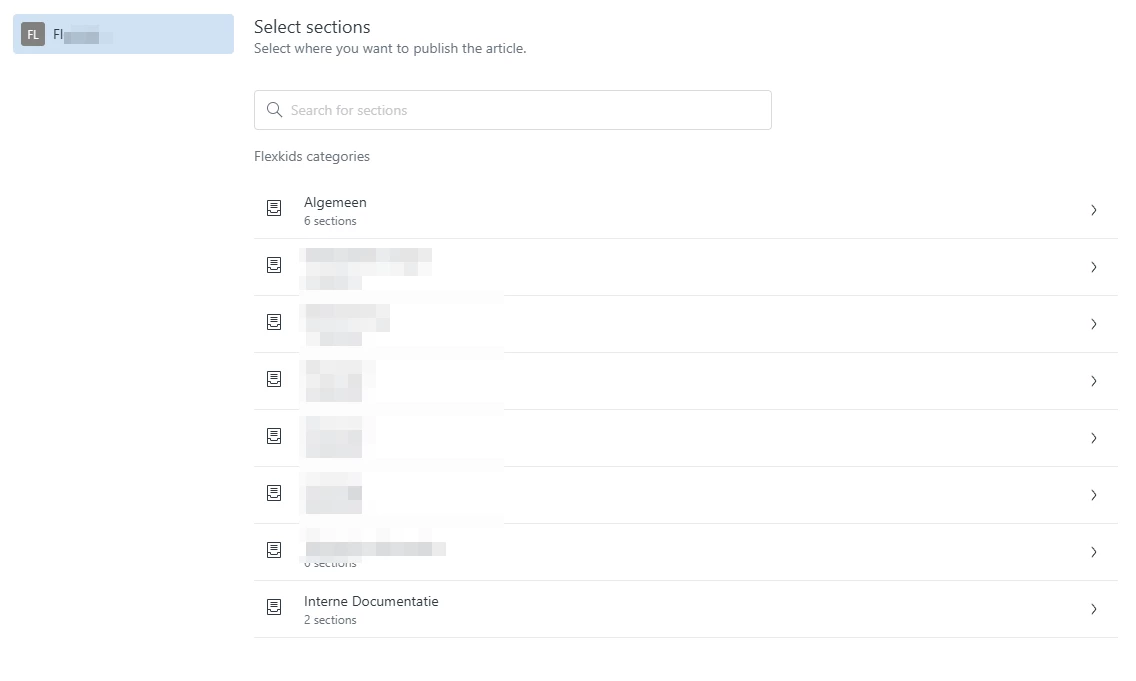Click the Algemeen category icon
This screenshot has height=681, width=1136.
point(274,209)
